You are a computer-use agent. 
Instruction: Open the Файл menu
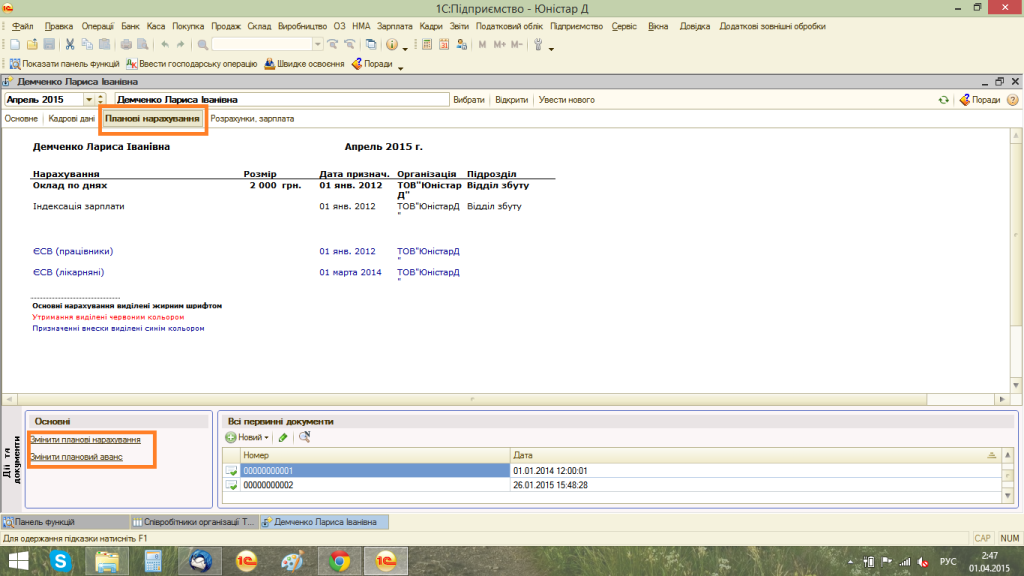(23, 27)
